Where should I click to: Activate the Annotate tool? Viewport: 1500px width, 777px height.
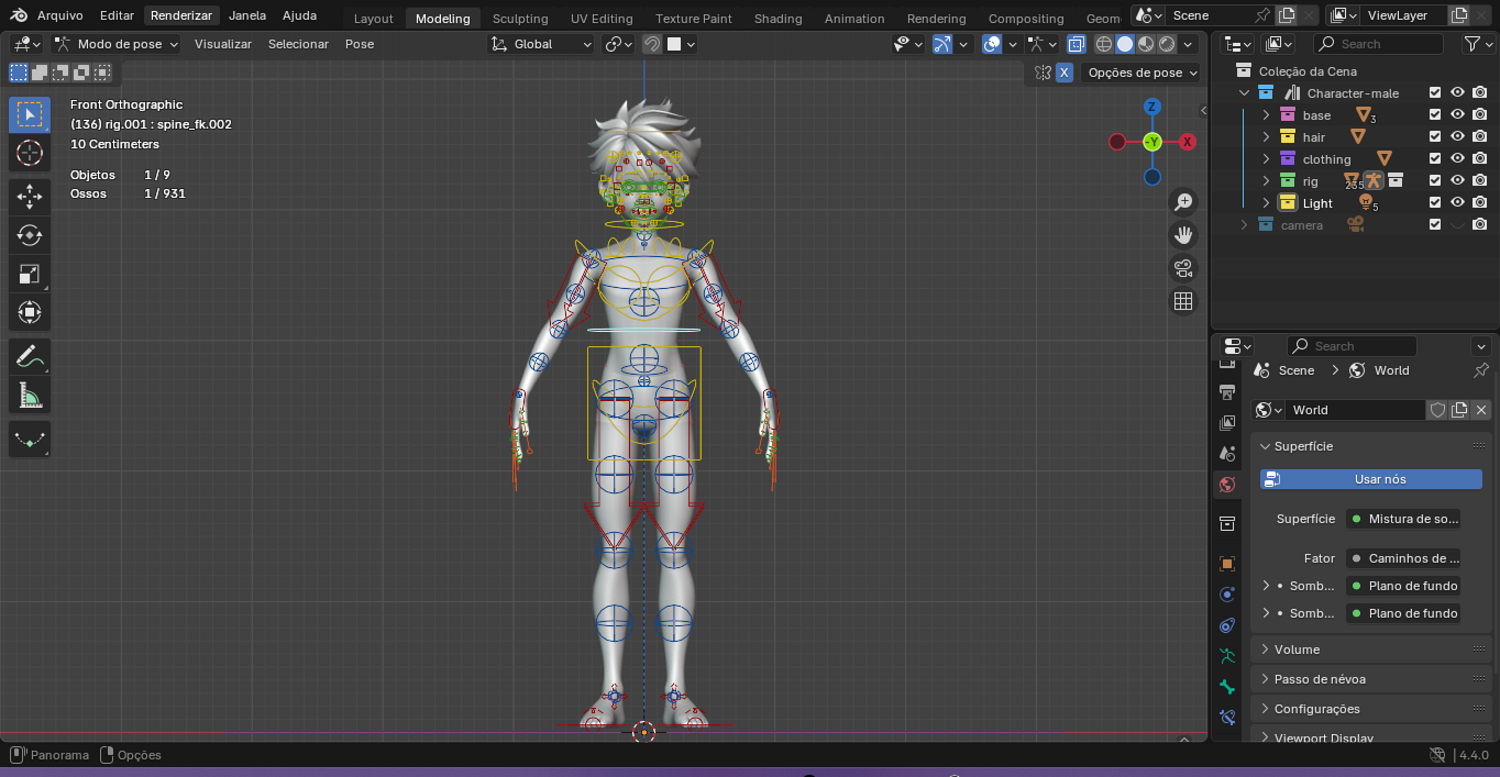[29, 356]
